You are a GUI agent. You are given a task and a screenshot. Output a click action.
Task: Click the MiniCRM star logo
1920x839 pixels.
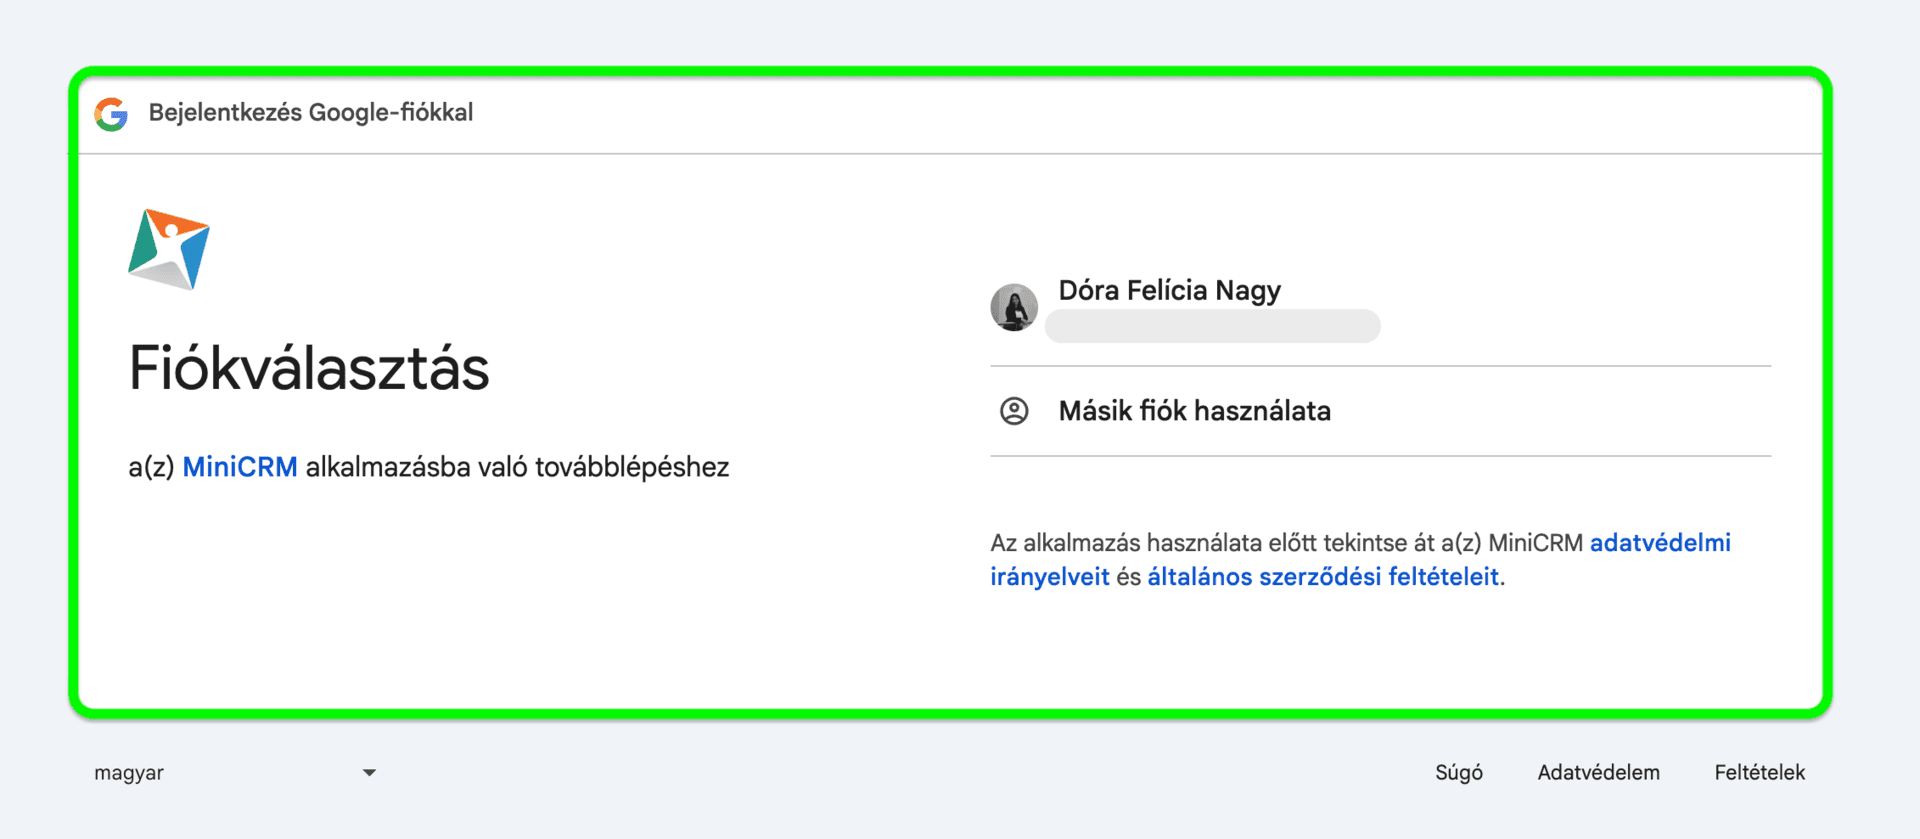pos(169,249)
